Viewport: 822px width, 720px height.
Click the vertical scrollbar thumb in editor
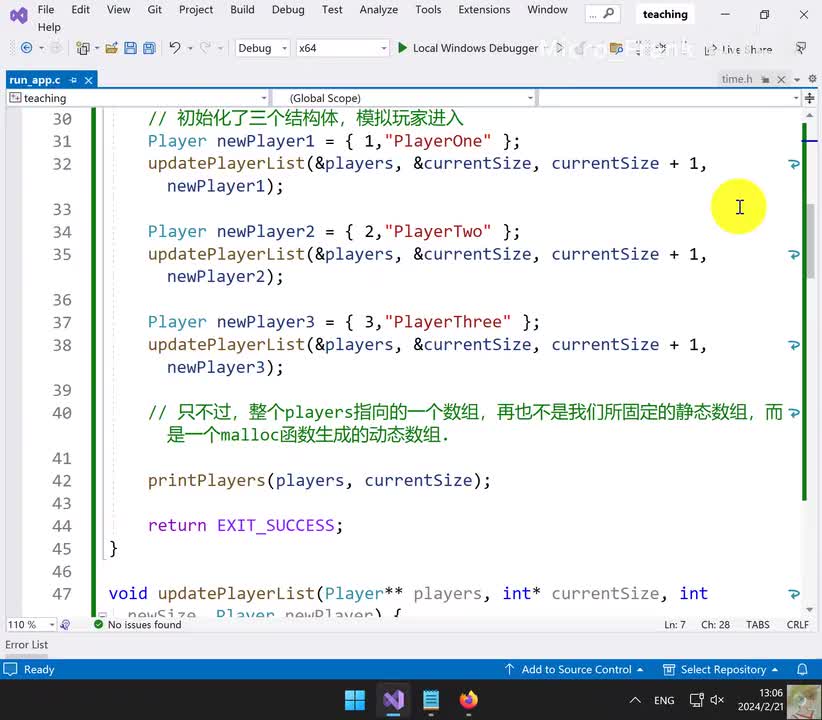[x=810, y=241]
